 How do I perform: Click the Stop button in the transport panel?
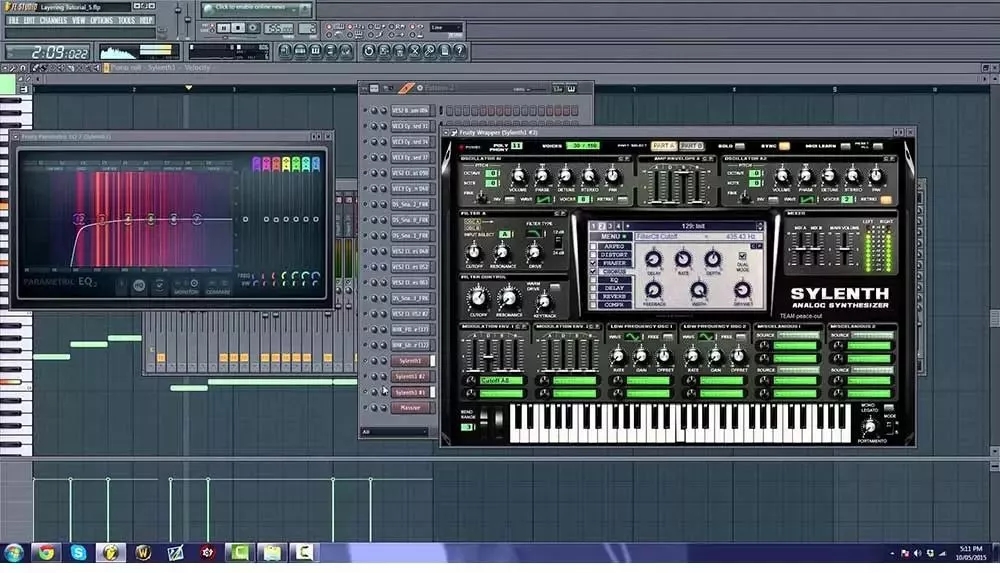pyautogui.click(x=239, y=28)
